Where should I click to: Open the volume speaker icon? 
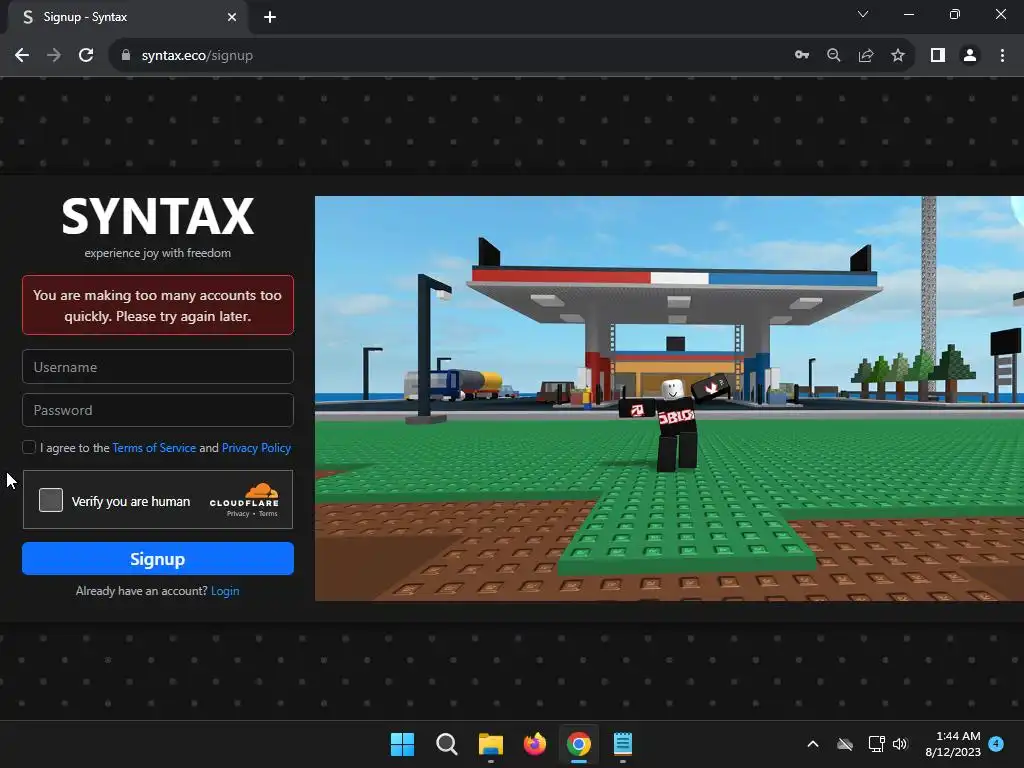click(x=900, y=744)
